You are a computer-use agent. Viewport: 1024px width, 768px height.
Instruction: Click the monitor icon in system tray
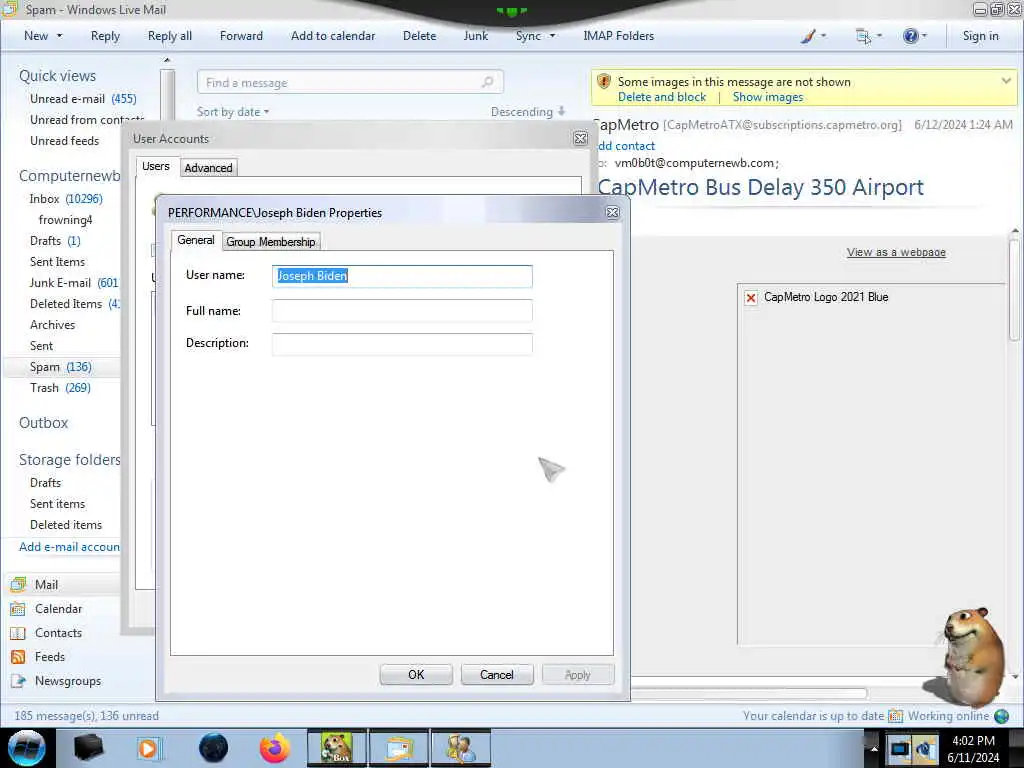point(899,748)
